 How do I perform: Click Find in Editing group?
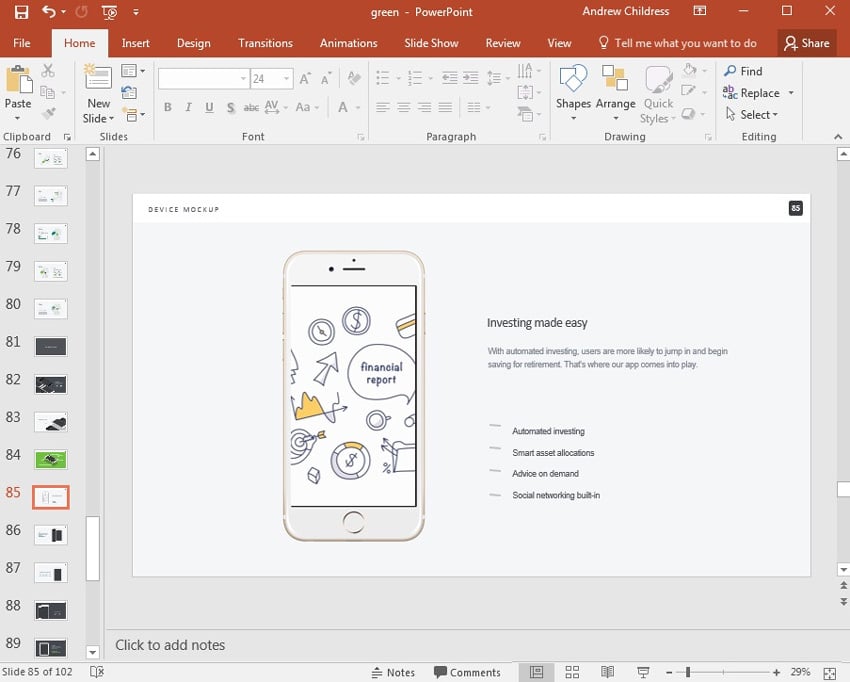point(743,71)
